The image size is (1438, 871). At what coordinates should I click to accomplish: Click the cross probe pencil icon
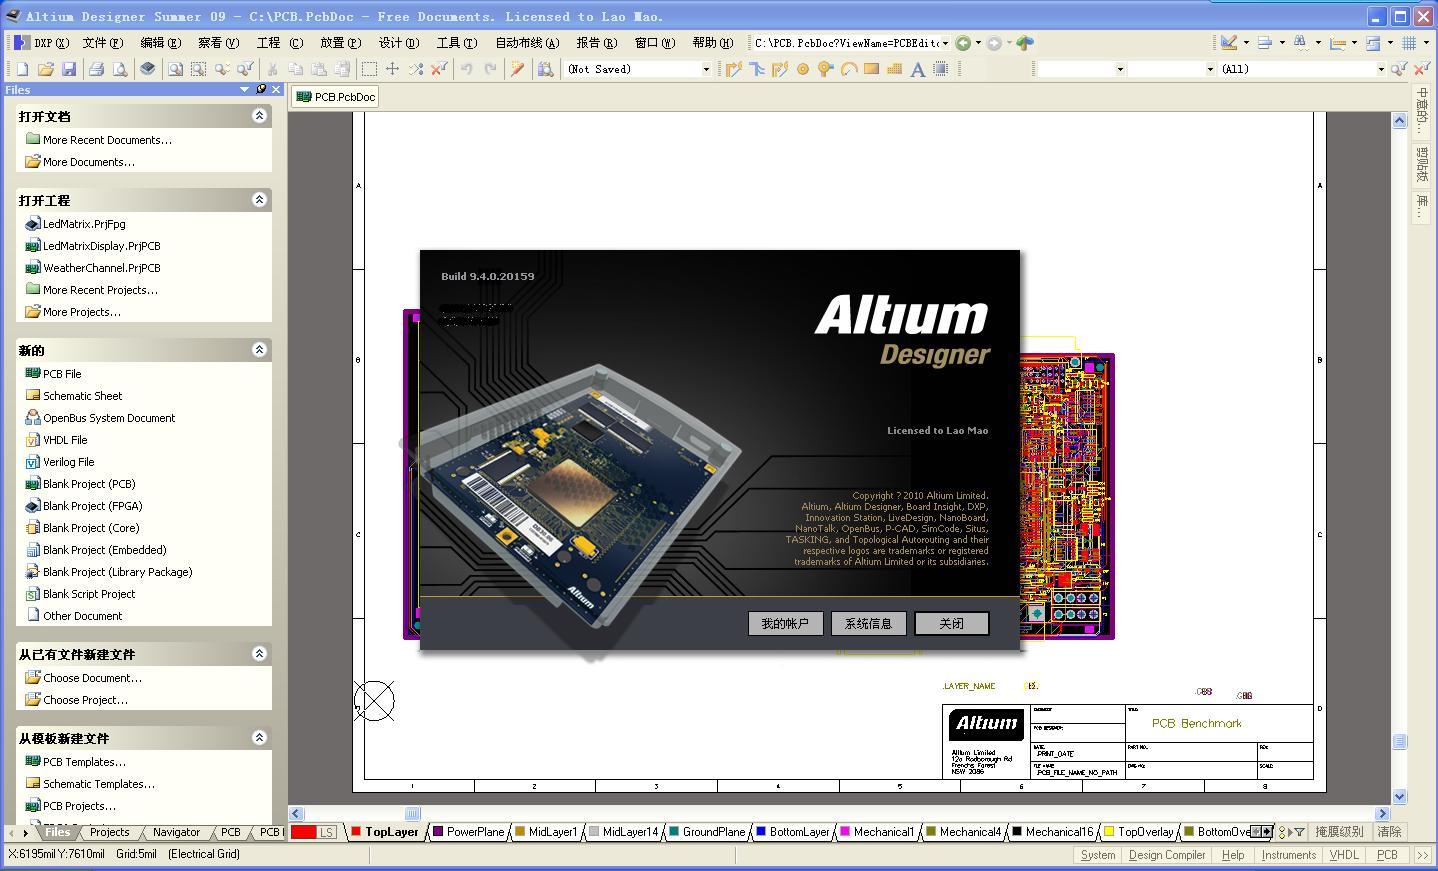pyautogui.click(x=517, y=69)
